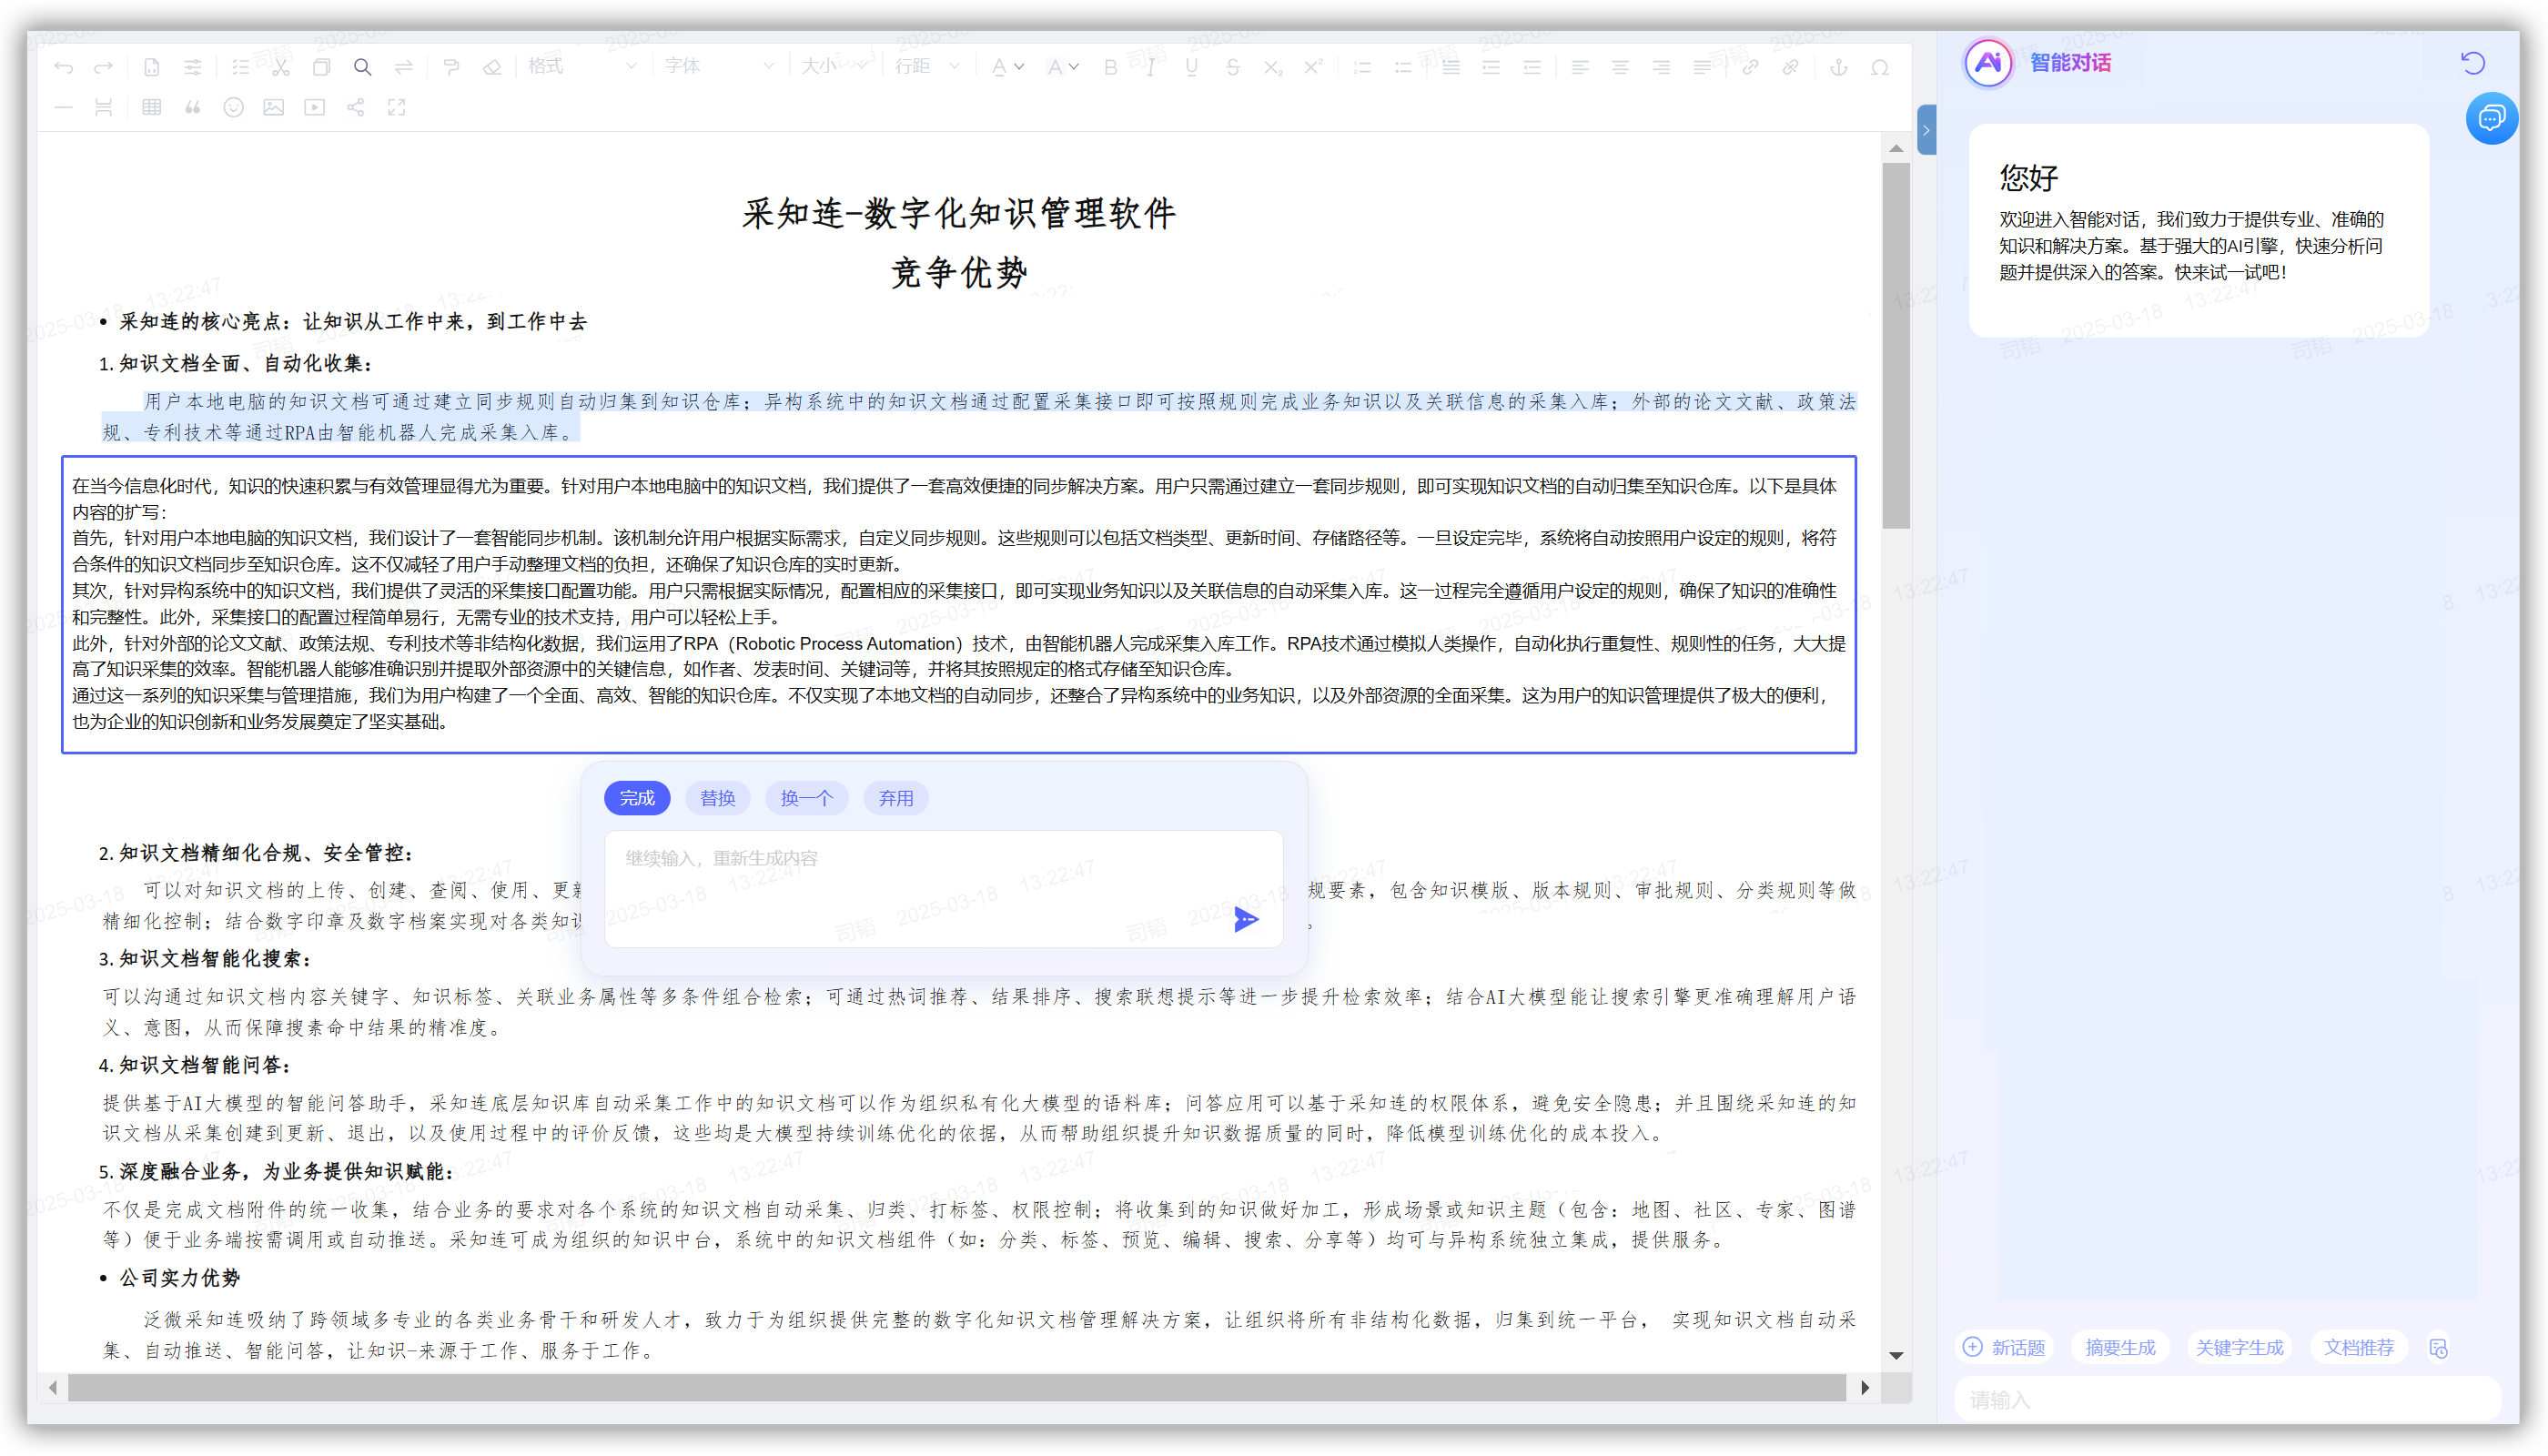Viewport: 2548px width, 1456px height.
Task: Enter fullscreen editing mode
Action: (x=397, y=107)
